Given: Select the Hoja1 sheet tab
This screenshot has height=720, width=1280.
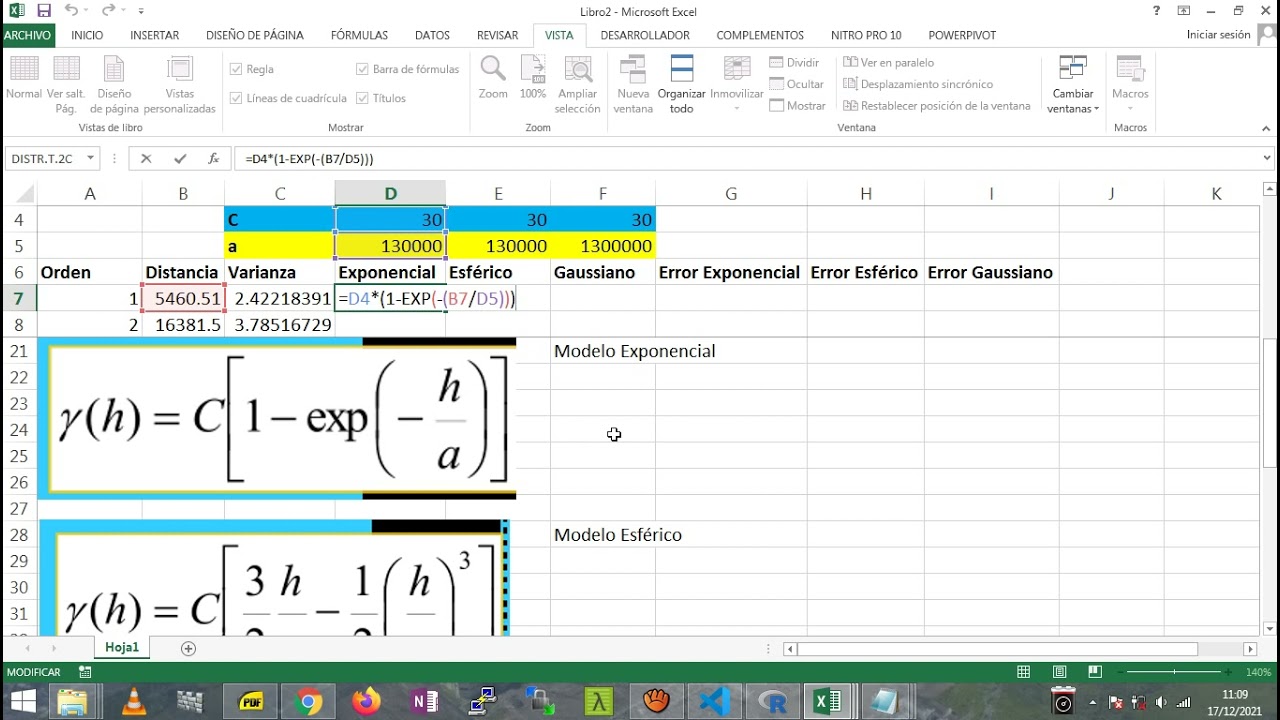Looking at the screenshot, I should [122, 647].
